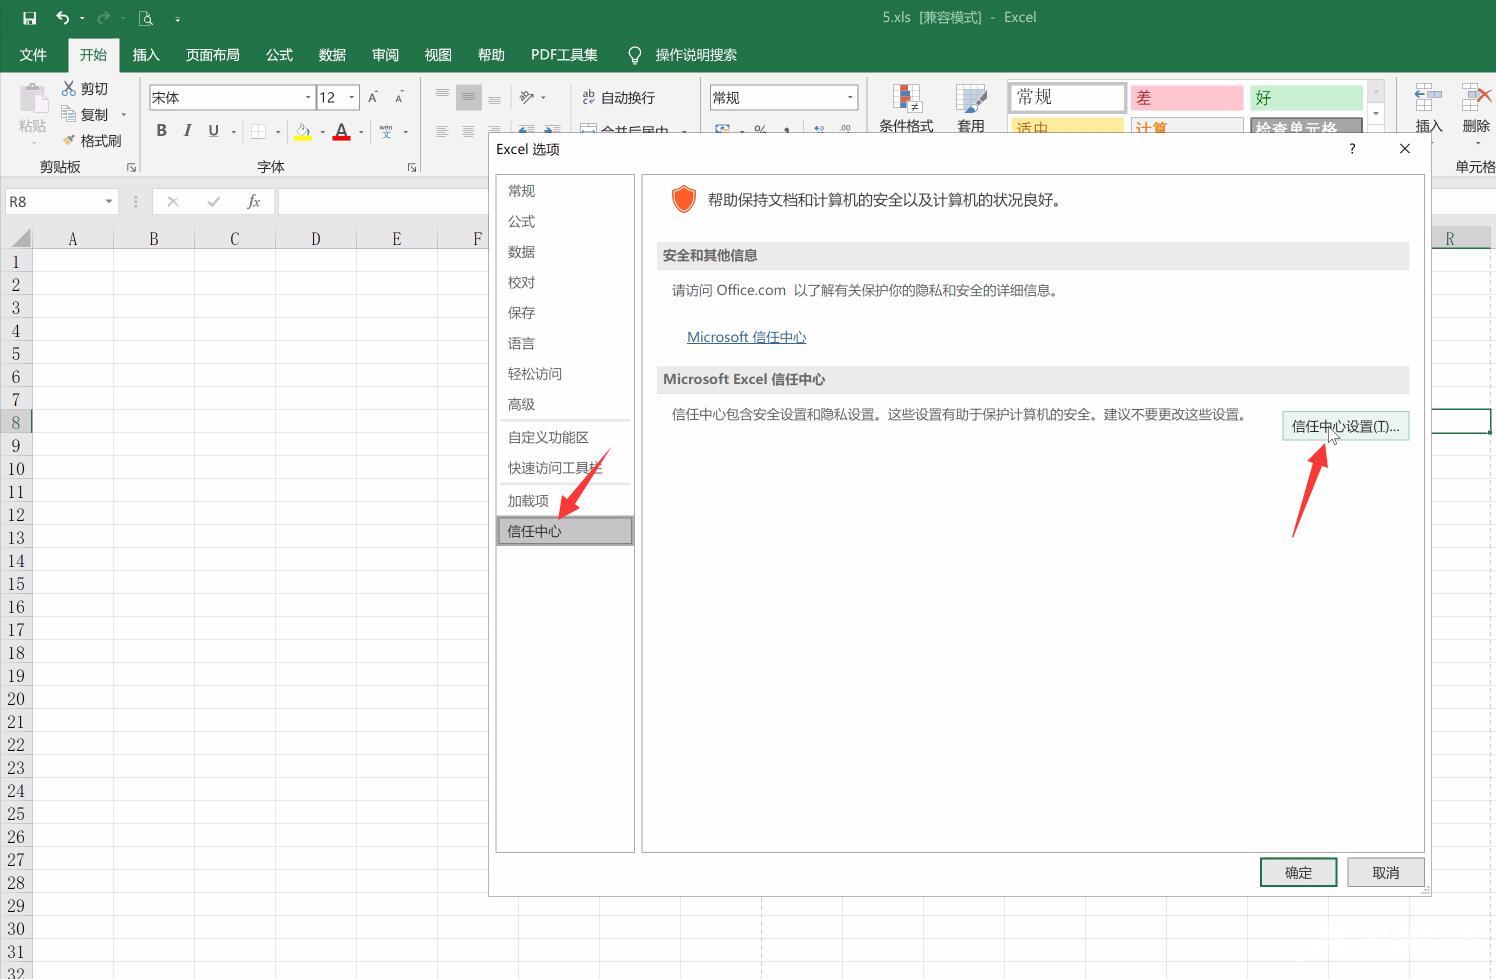Switch to the 页面布局 ribbon tab
The height and width of the screenshot is (979, 1496).
(213, 55)
